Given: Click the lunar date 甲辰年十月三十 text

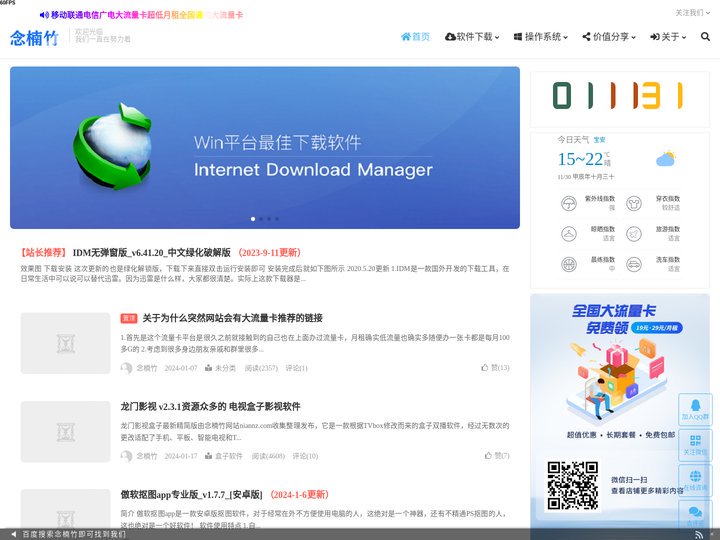Looking at the screenshot, I should click(x=593, y=177).
